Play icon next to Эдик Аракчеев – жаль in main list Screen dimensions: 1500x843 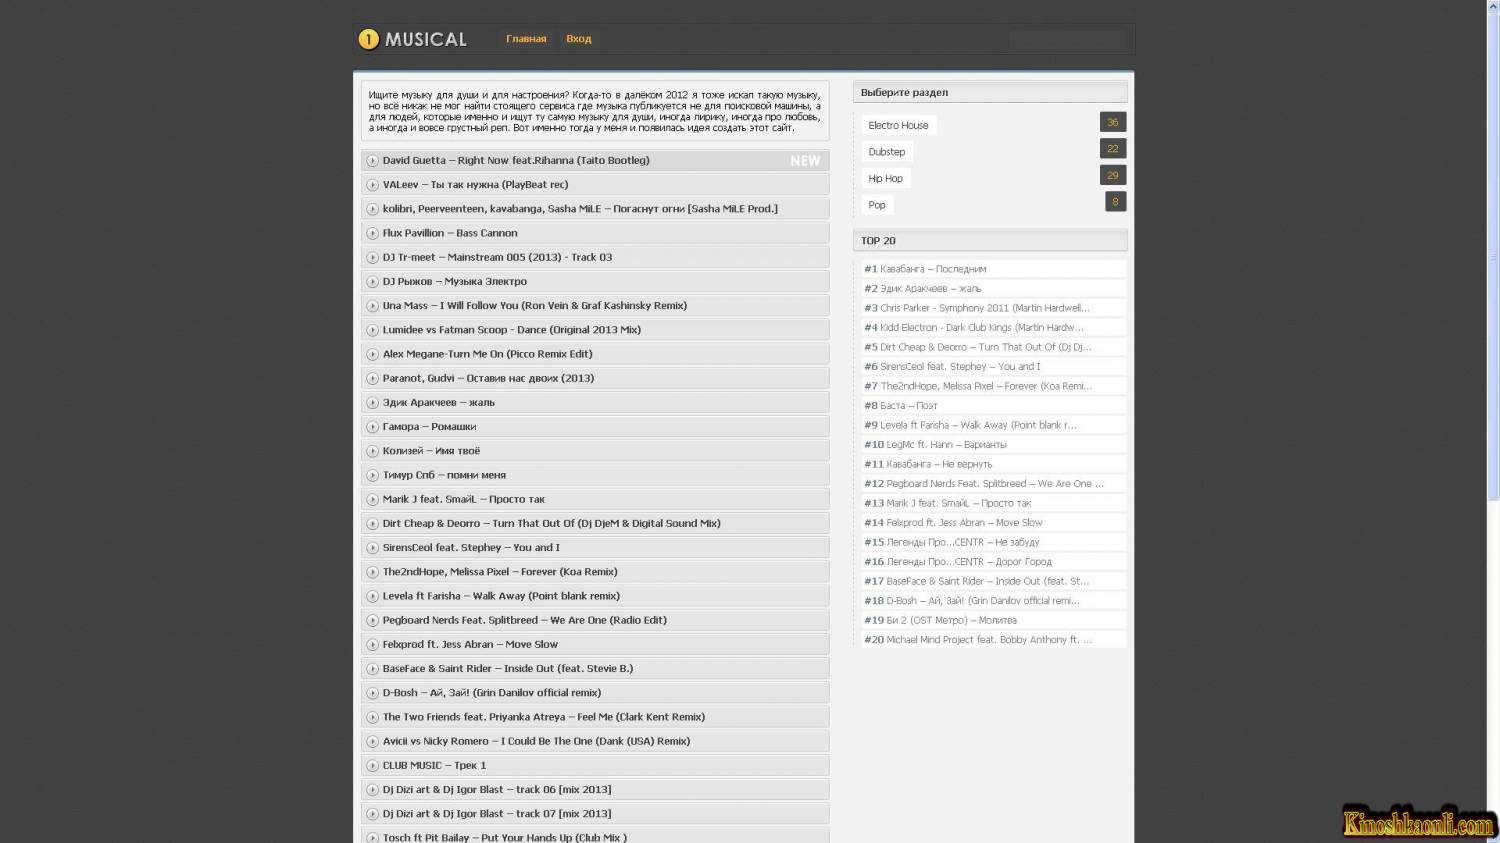click(x=372, y=403)
